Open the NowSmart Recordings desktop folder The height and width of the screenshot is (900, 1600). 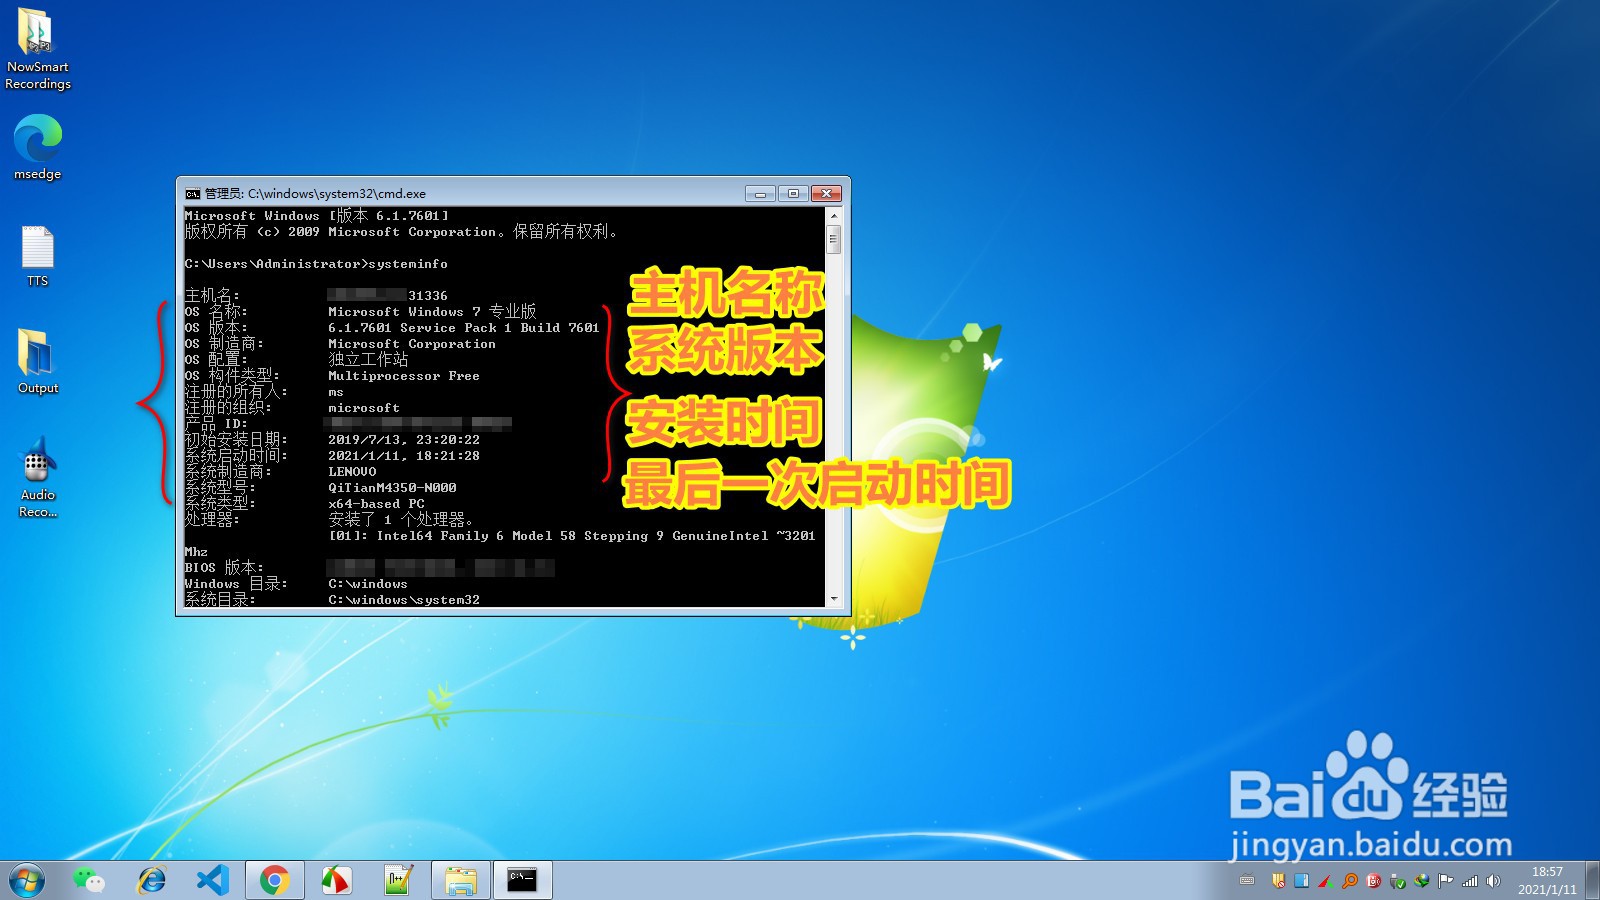pyautogui.click(x=38, y=48)
